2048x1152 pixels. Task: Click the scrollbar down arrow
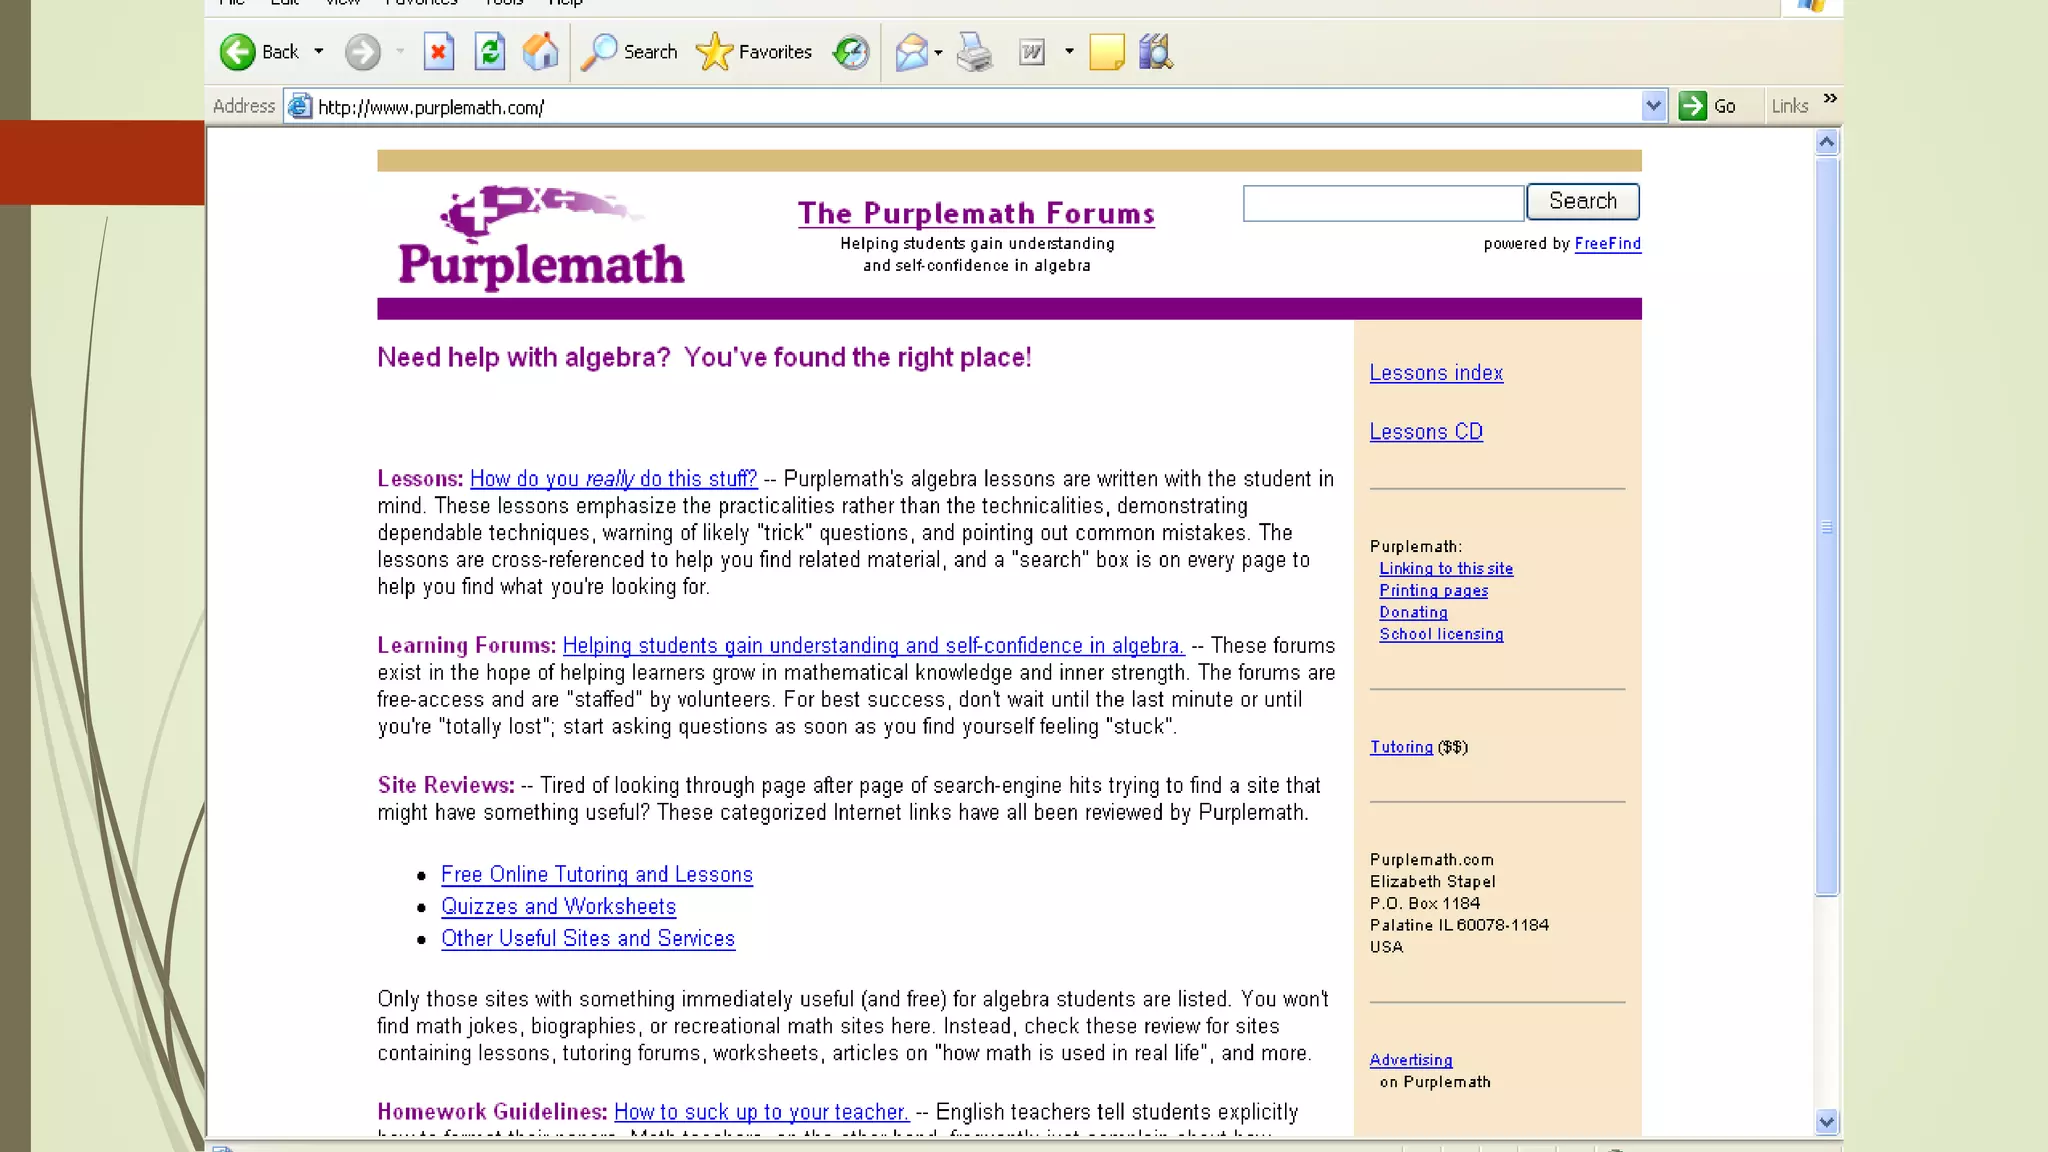click(x=1826, y=1121)
